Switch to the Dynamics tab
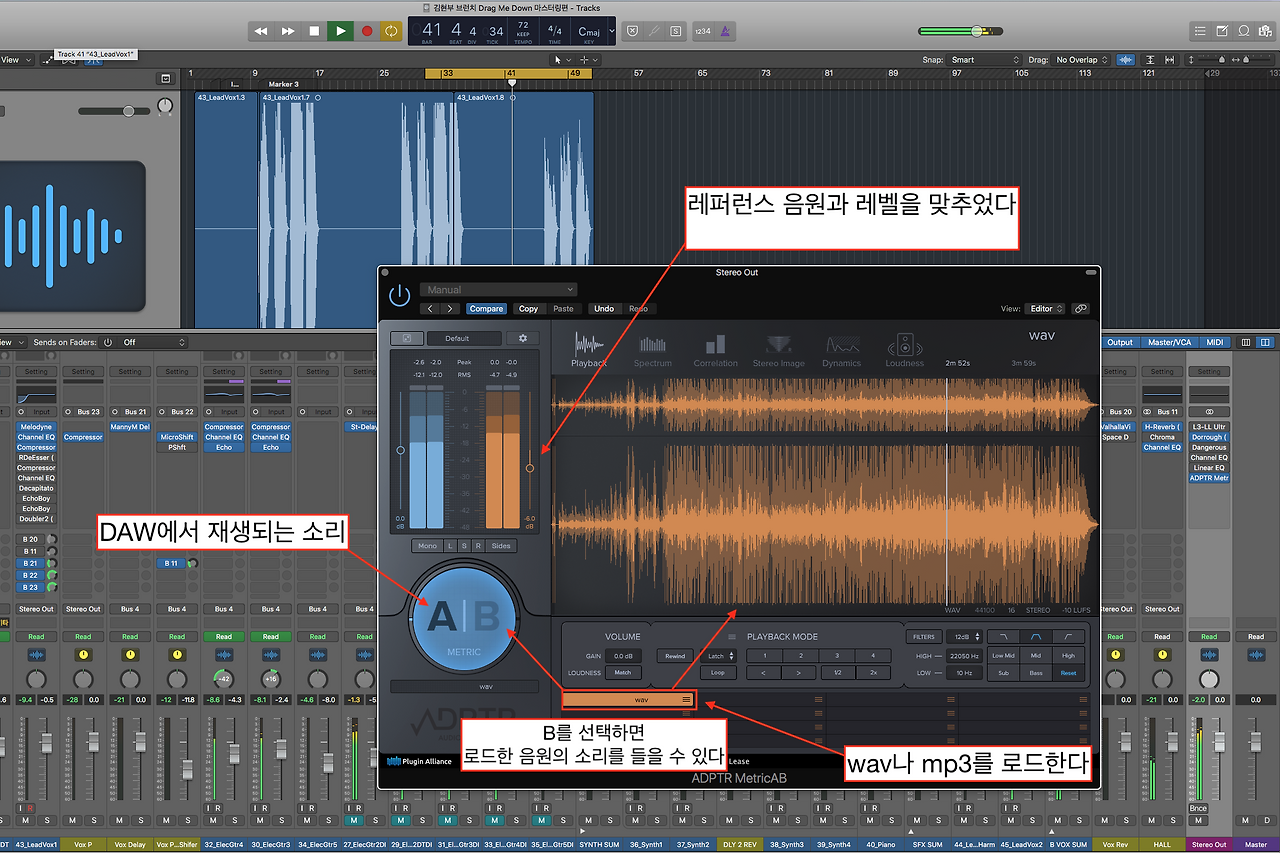This screenshot has width=1280, height=853. (842, 350)
